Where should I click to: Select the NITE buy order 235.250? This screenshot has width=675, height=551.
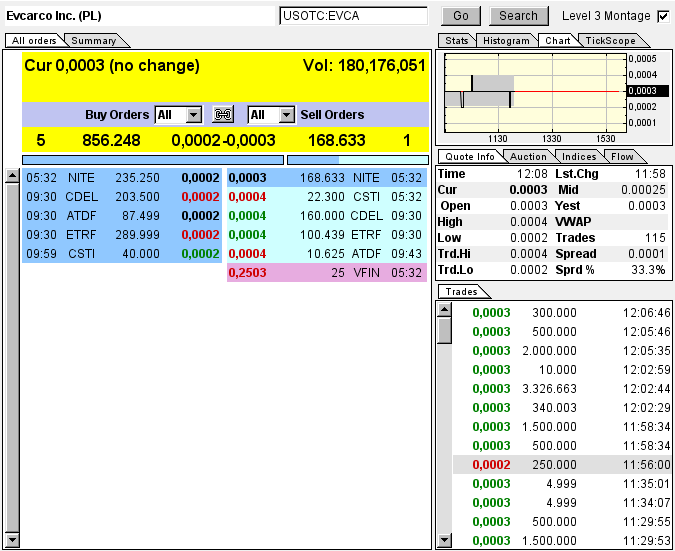pyautogui.click(x=122, y=178)
